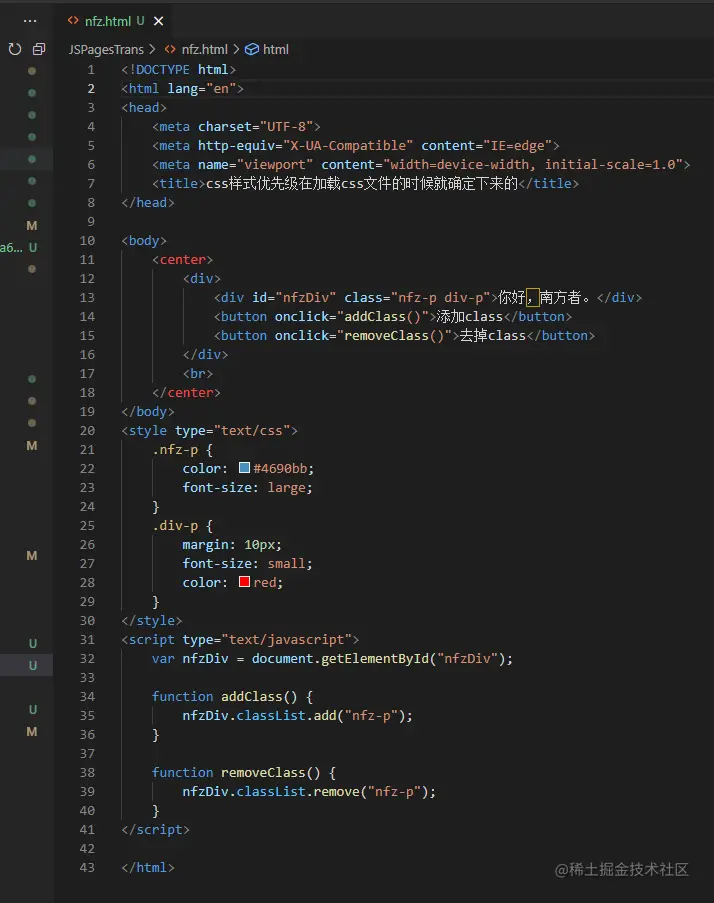
Task: Open color picker for #4690bb swatch
Action: pos(244,468)
